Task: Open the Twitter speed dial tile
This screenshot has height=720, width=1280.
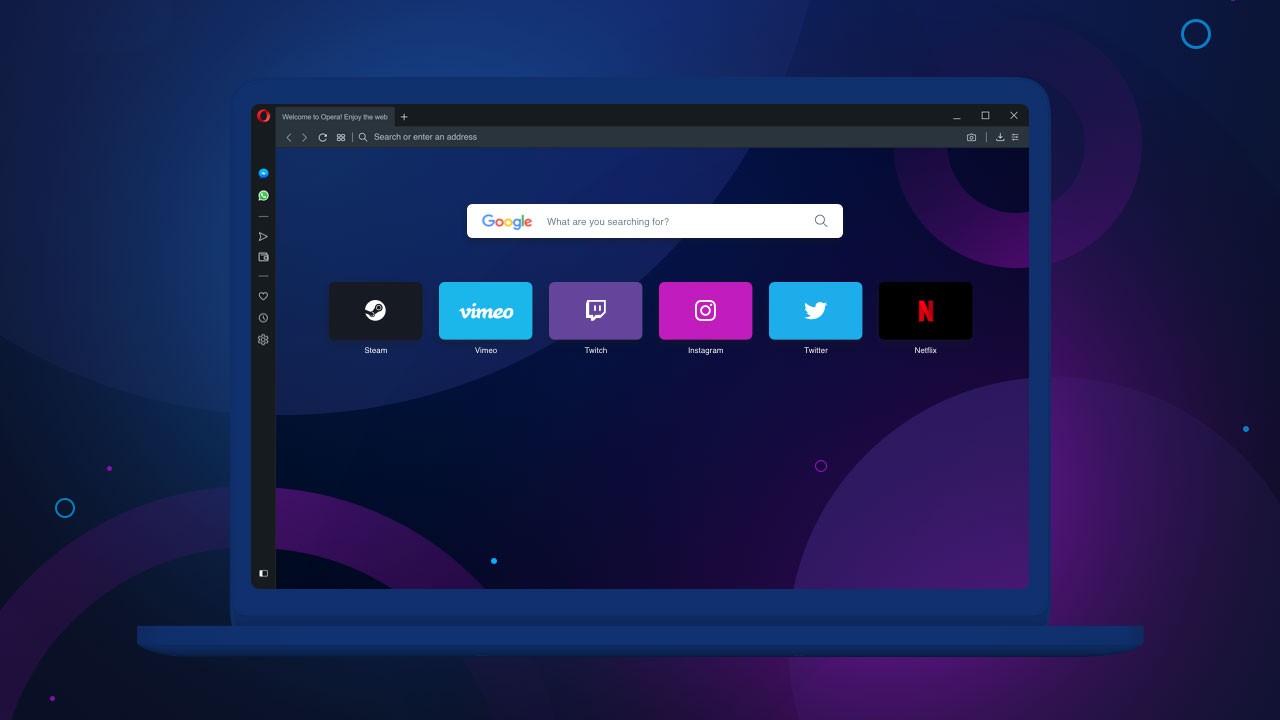Action: click(816, 311)
